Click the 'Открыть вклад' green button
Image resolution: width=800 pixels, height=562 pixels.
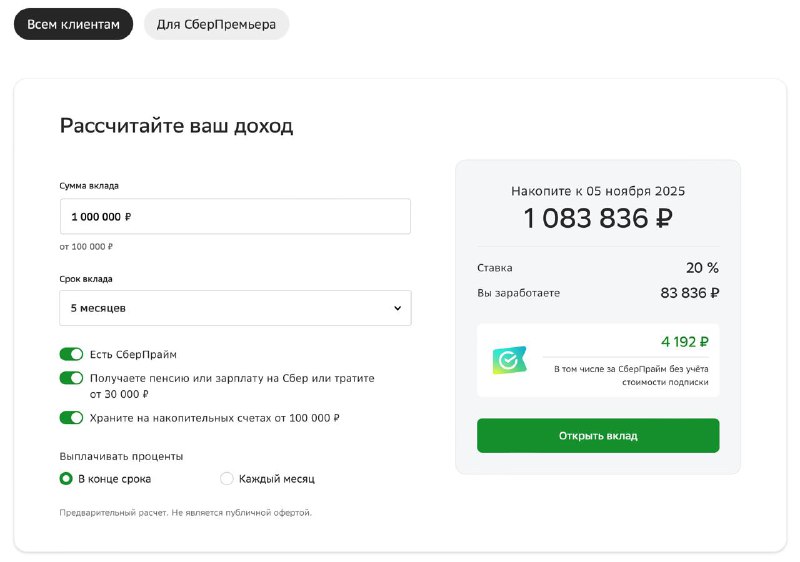pos(598,436)
